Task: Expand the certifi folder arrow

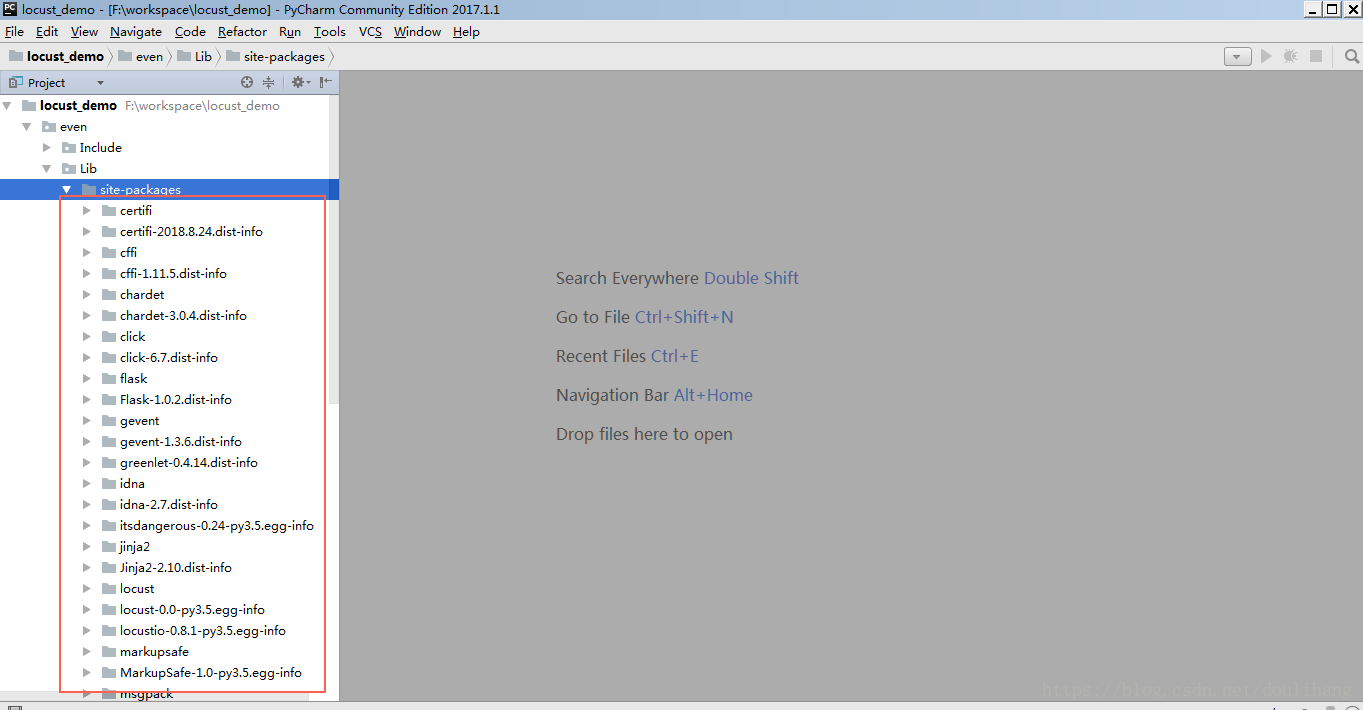Action: coord(87,211)
